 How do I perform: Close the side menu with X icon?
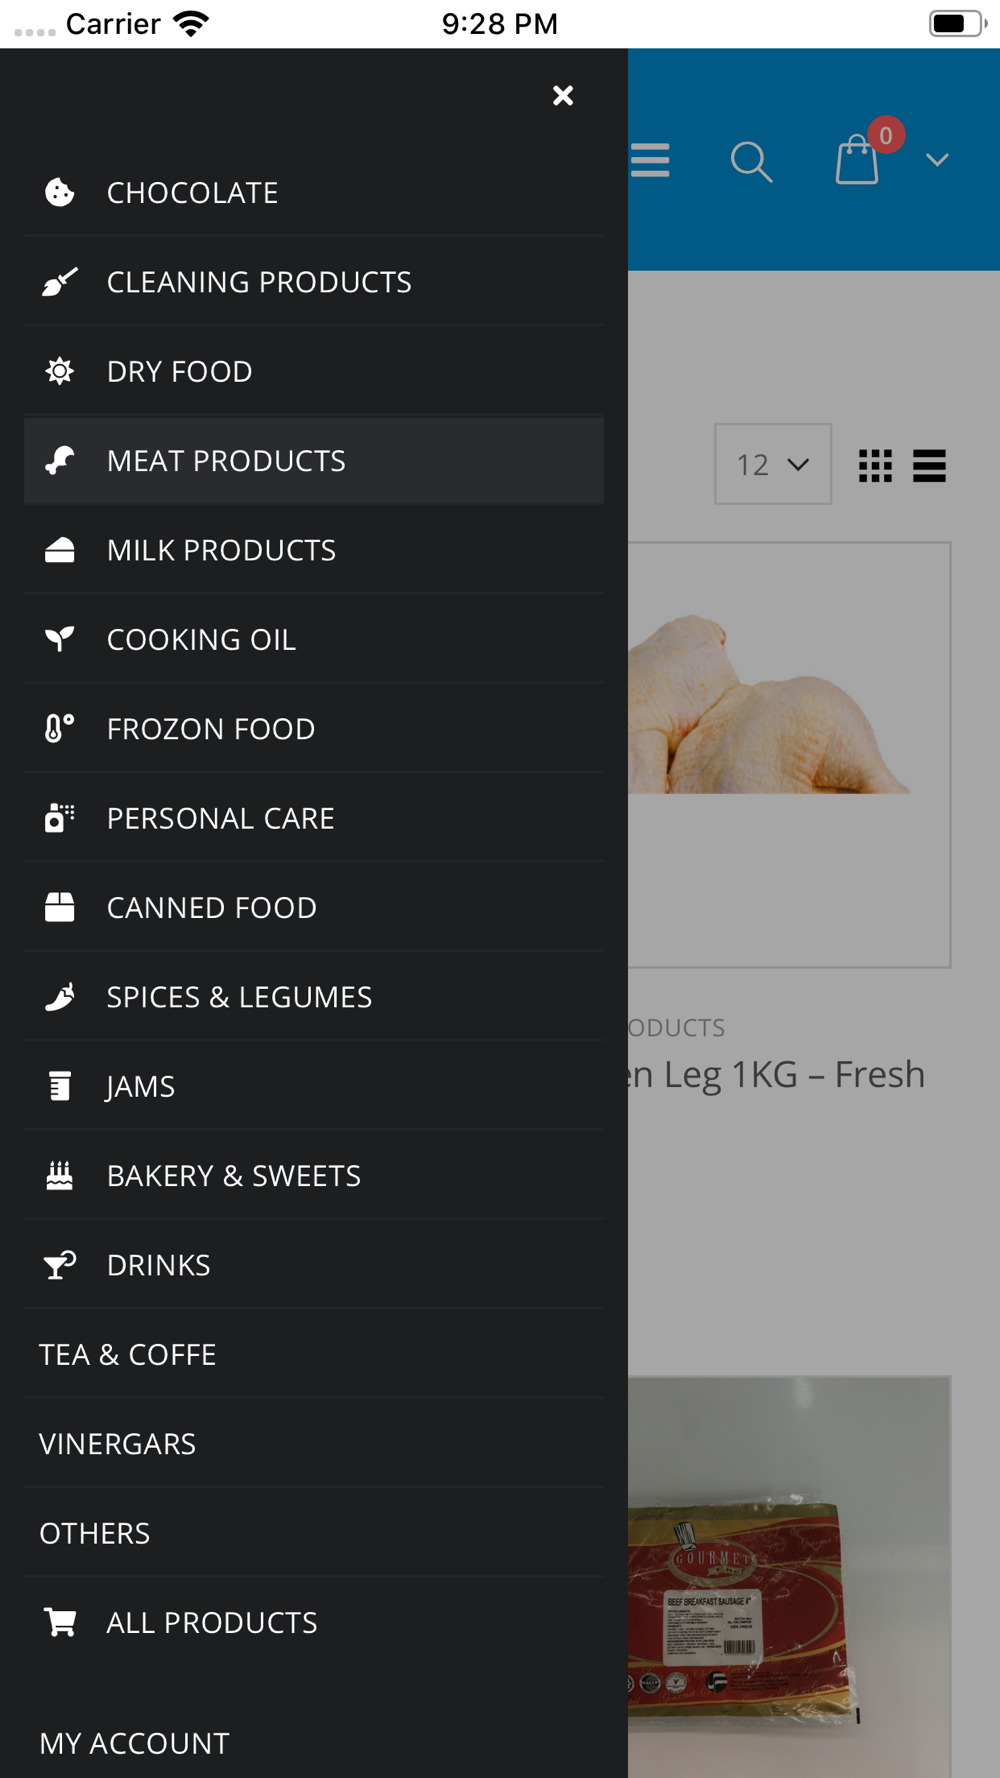click(563, 95)
